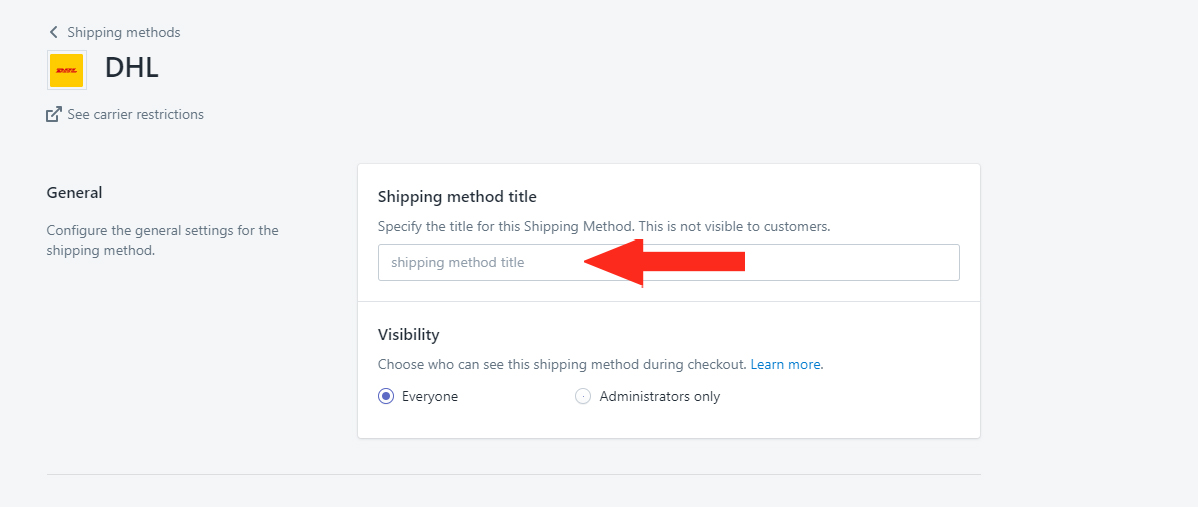Viewport: 1198px width, 507px height.
Task: Click the Visibility section heading
Action: coord(409,334)
